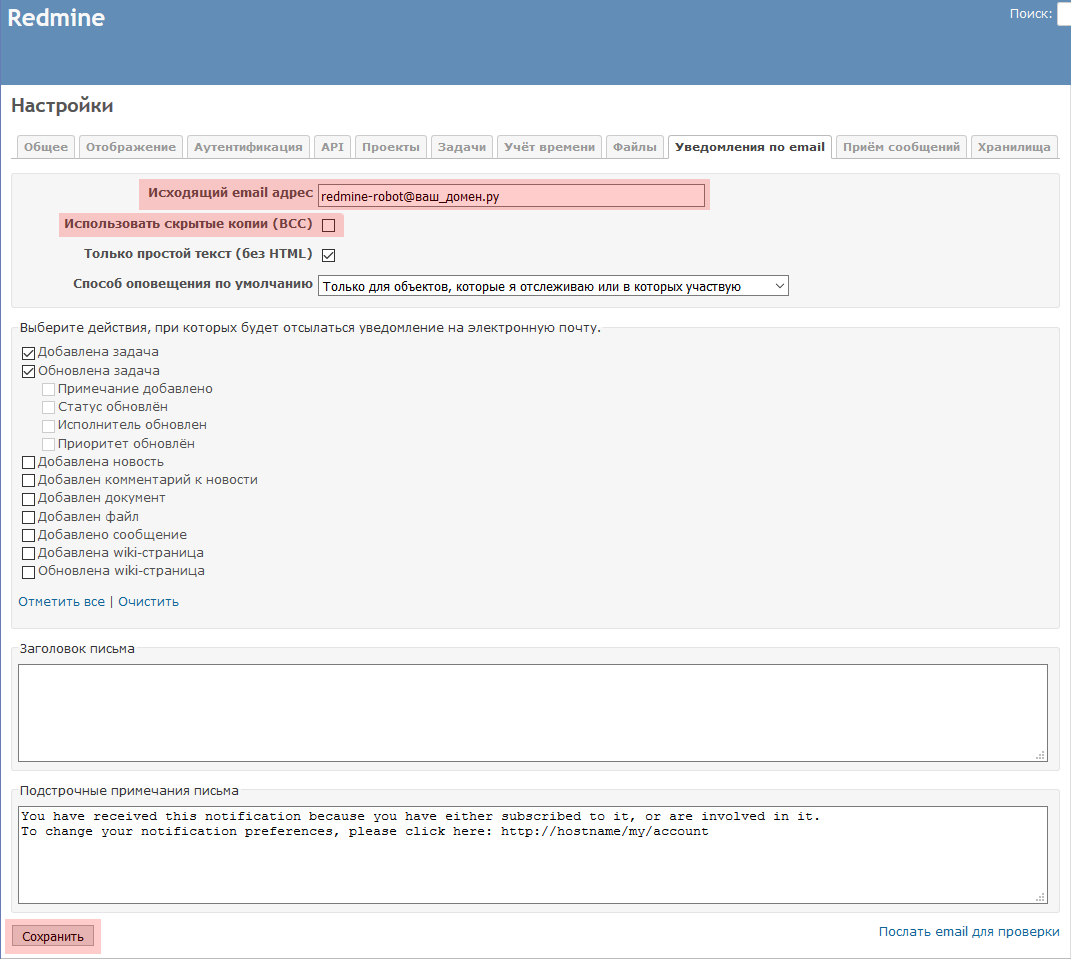Enable the Использовать скрытые копии (BCC) checkbox
This screenshot has width=1071, height=959.
point(328,225)
